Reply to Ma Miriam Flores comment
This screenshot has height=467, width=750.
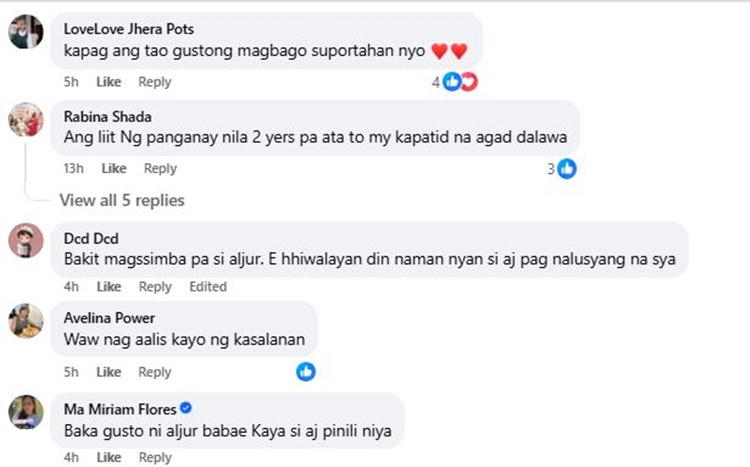coord(155,458)
